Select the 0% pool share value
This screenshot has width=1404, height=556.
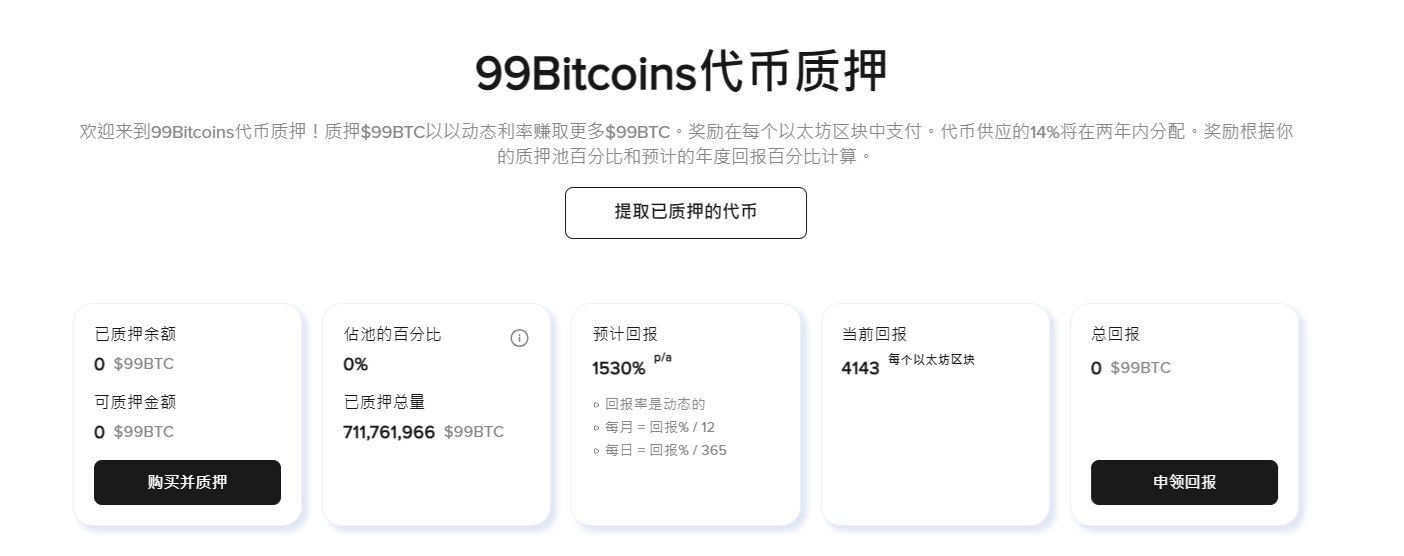356,364
